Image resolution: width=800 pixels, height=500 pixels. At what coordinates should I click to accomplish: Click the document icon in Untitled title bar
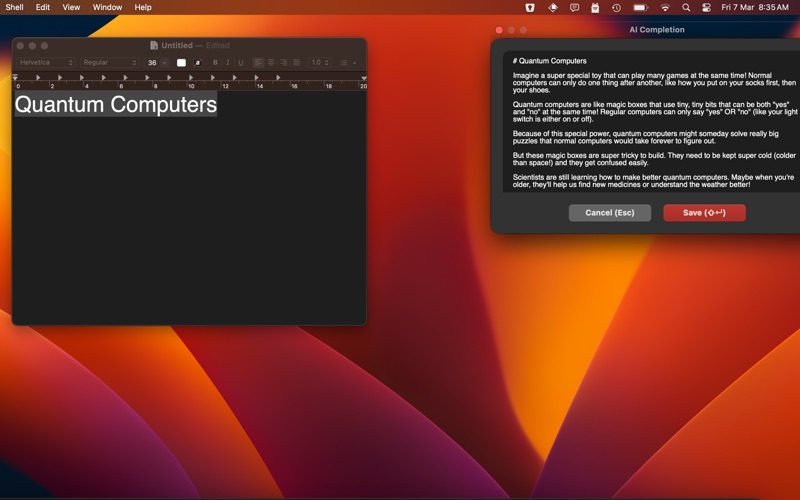click(x=154, y=45)
